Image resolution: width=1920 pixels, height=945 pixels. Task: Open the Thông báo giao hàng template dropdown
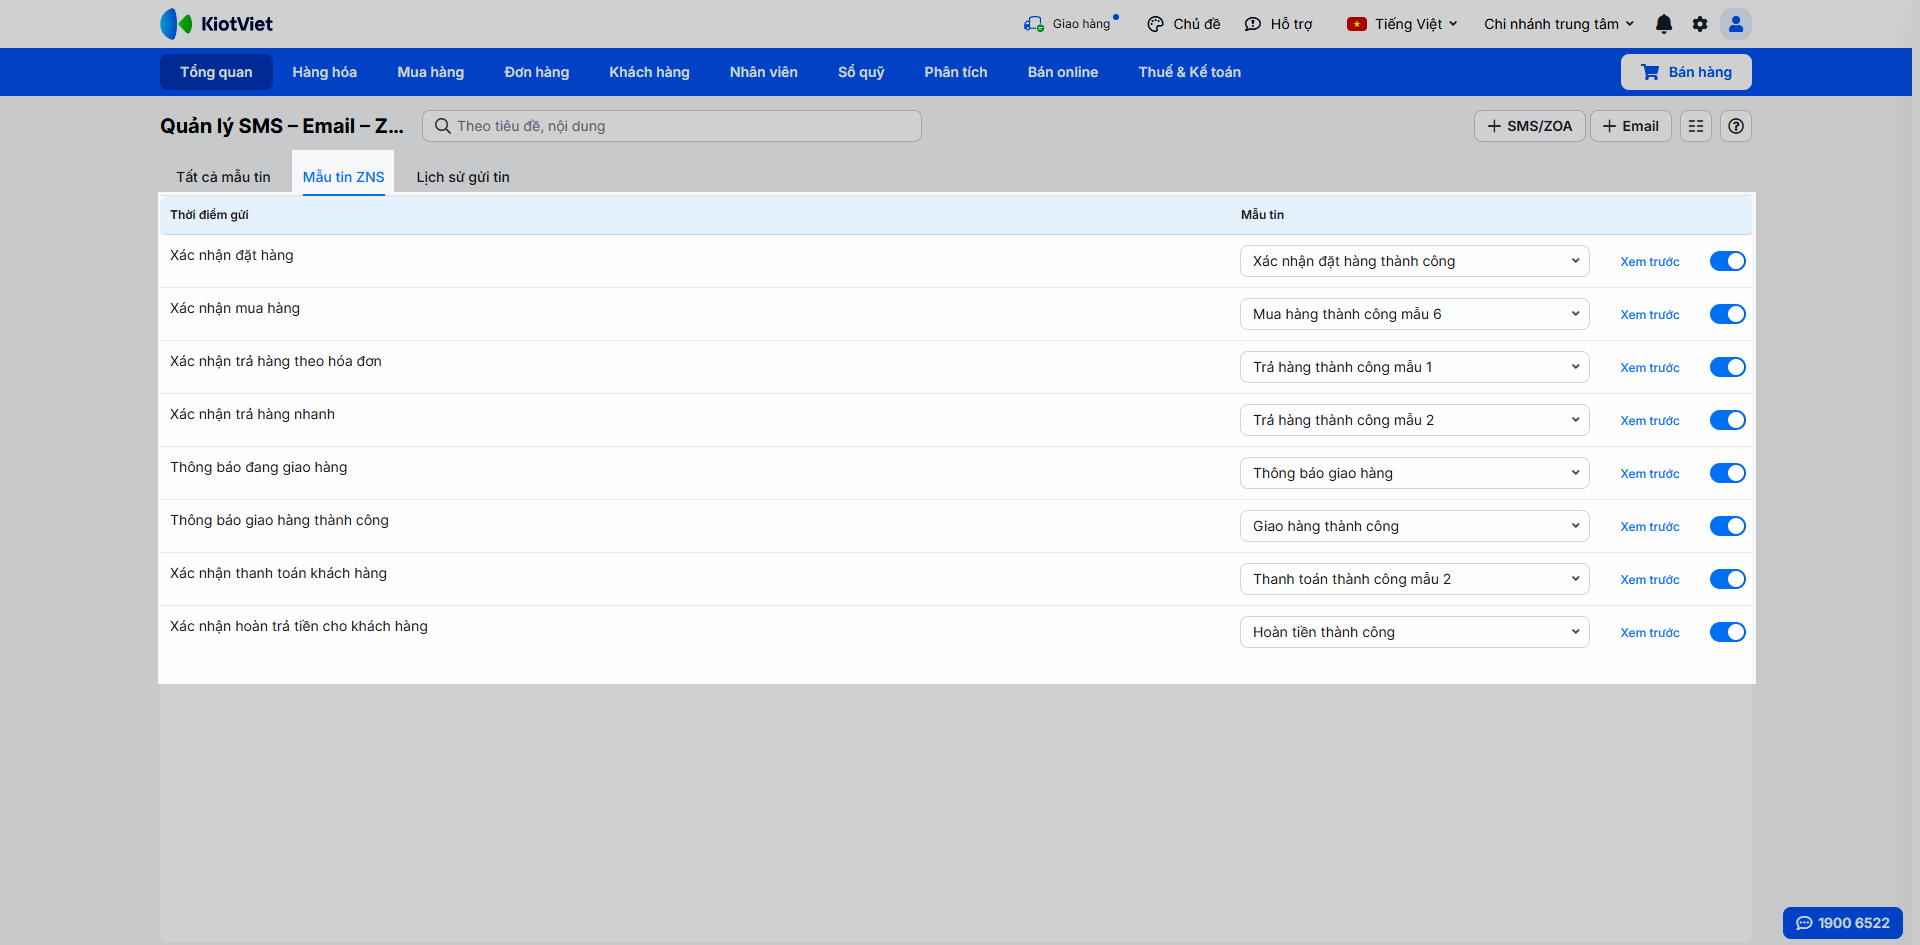coord(1414,473)
